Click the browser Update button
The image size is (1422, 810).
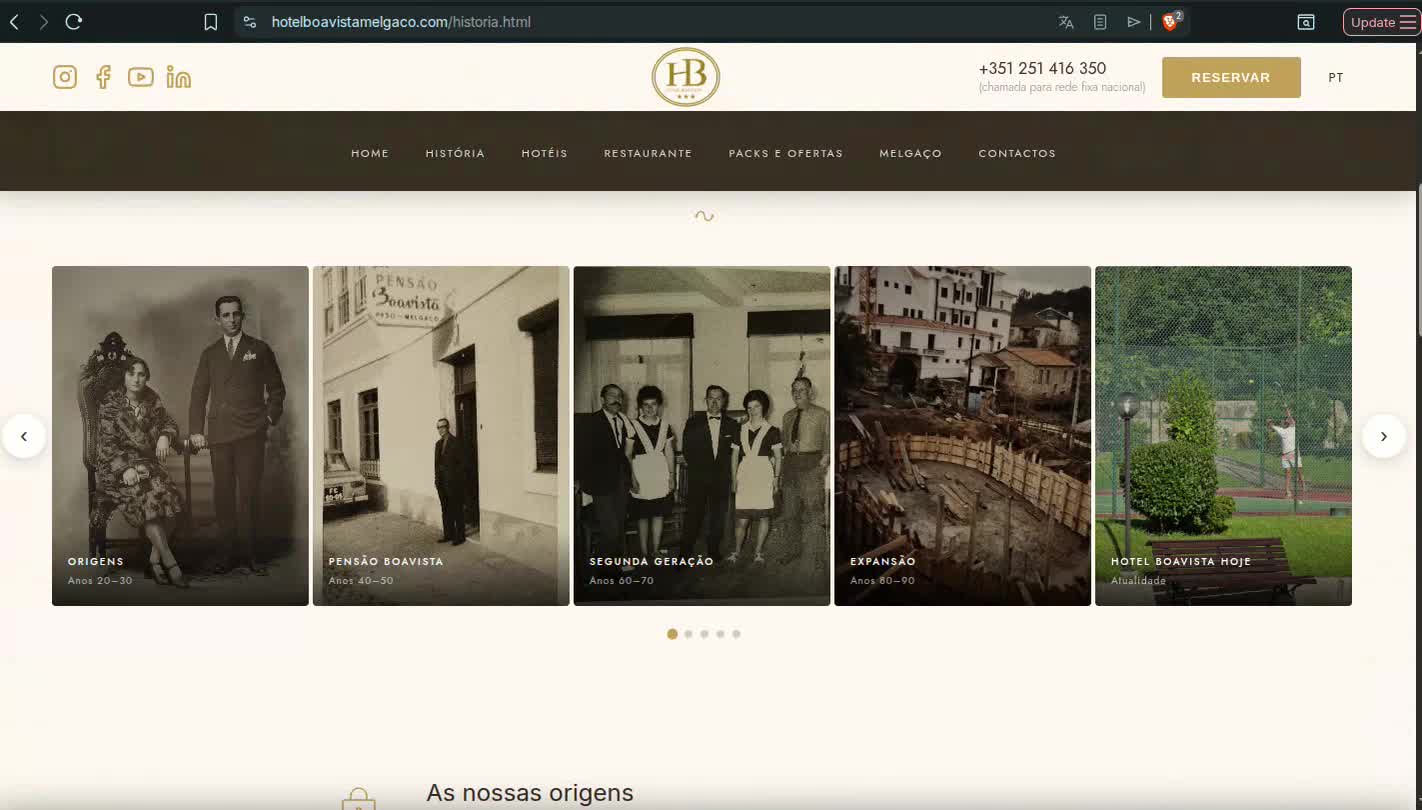pyautogui.click(x=1381, y=22)
